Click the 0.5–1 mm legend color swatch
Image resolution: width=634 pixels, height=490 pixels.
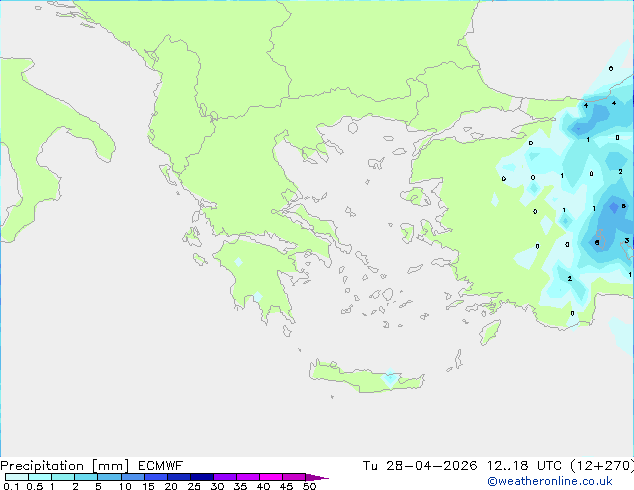click(x=40, y=477)
